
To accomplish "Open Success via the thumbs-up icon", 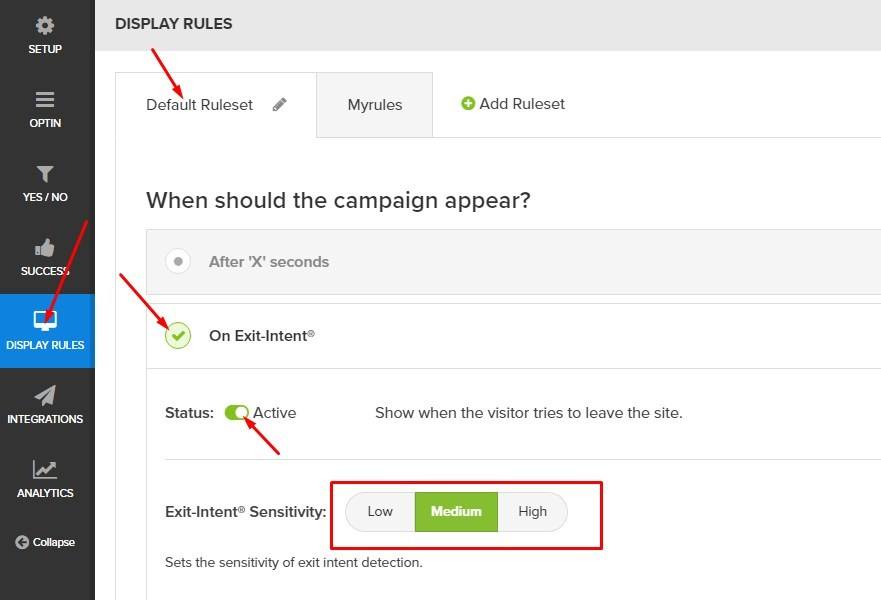I will pos(45,248).
